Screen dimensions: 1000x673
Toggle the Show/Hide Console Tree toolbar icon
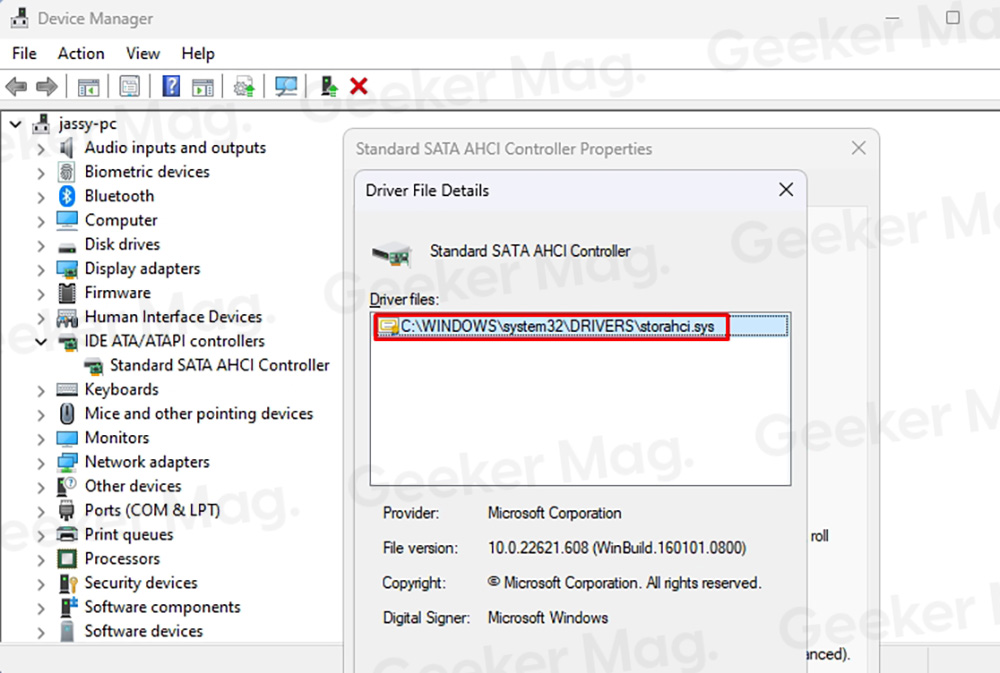(88, 87)
